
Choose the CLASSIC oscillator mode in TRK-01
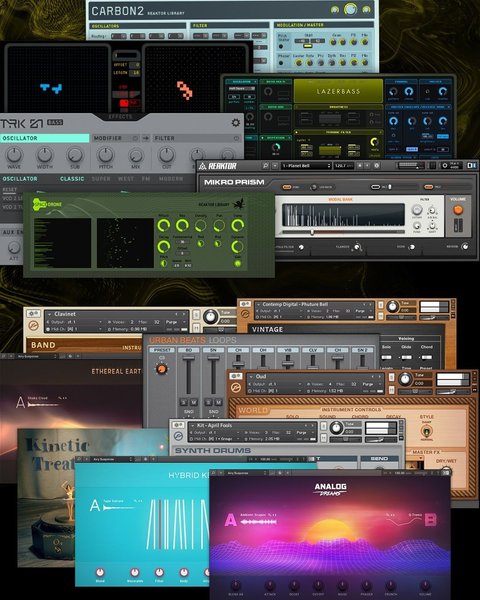pyautogui.click(x=72, y=179)
